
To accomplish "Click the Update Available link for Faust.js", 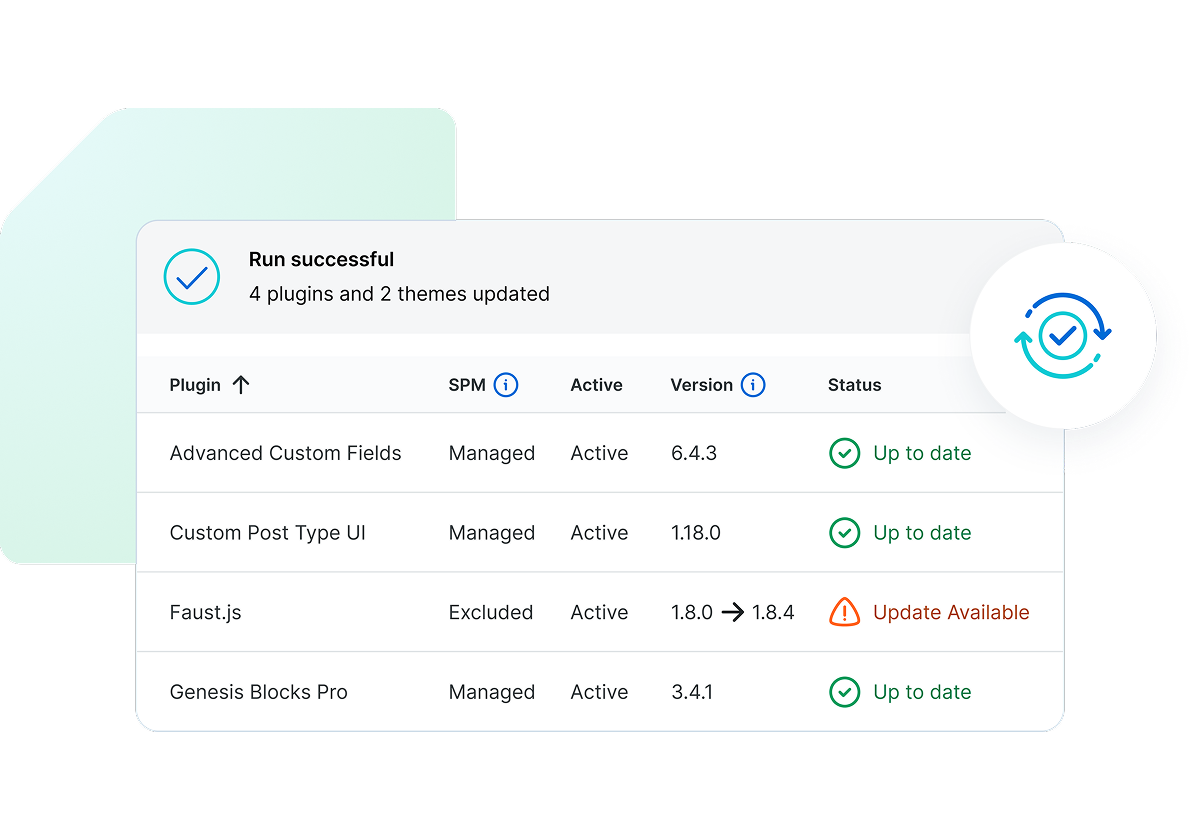I will (951, 612).
